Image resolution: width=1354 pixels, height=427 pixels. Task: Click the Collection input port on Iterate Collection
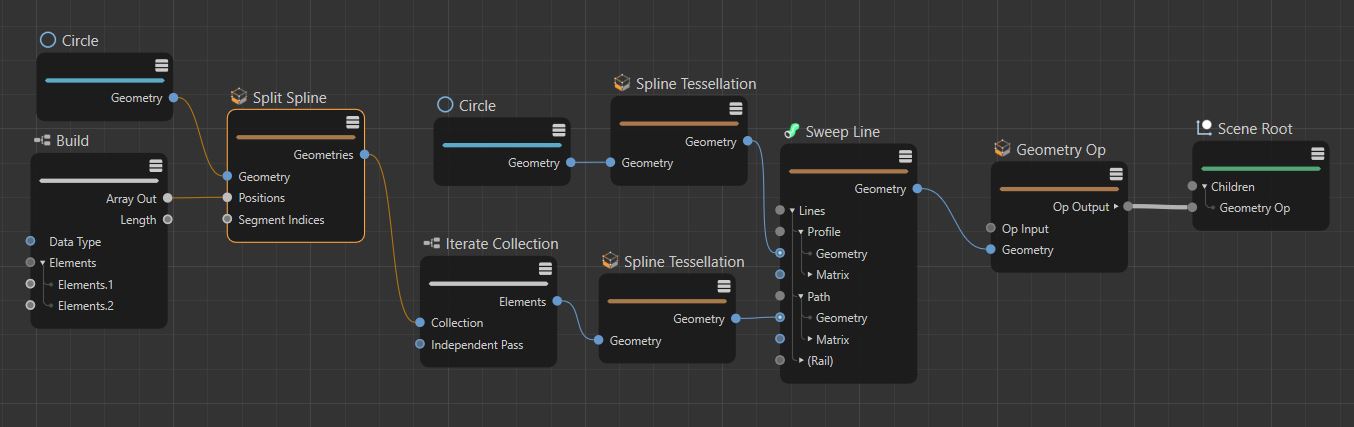[x=420, y=323]
